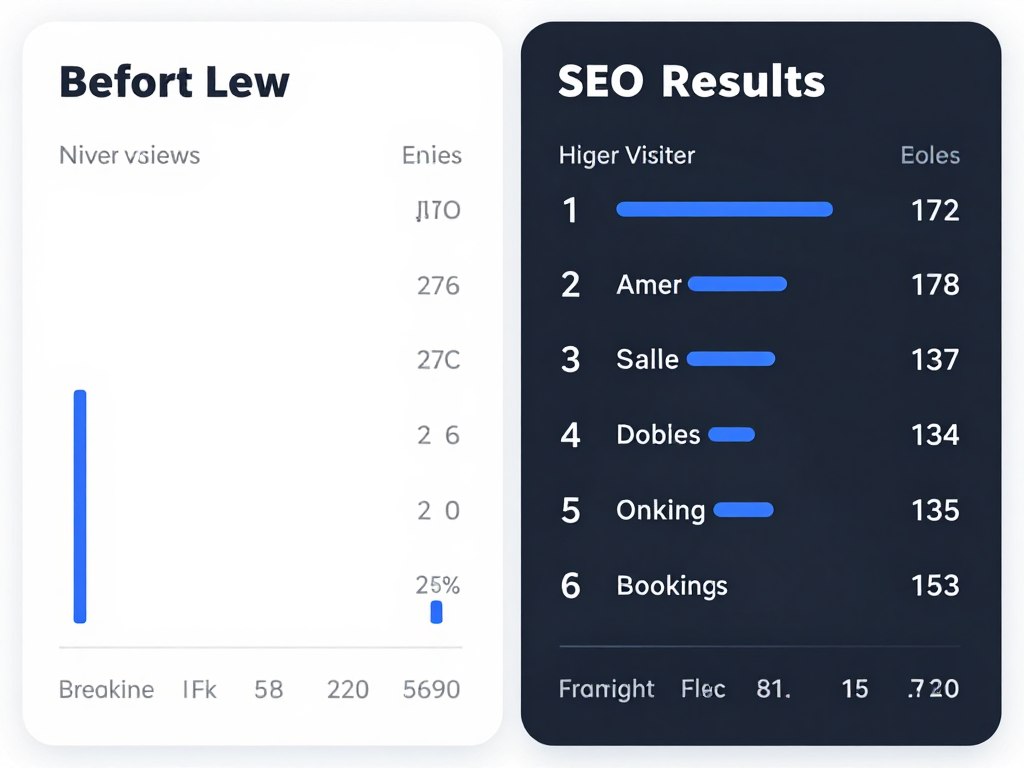Click the value 178 in Amer row
This screenshot has width=1024, height=768.
point(935,285)
